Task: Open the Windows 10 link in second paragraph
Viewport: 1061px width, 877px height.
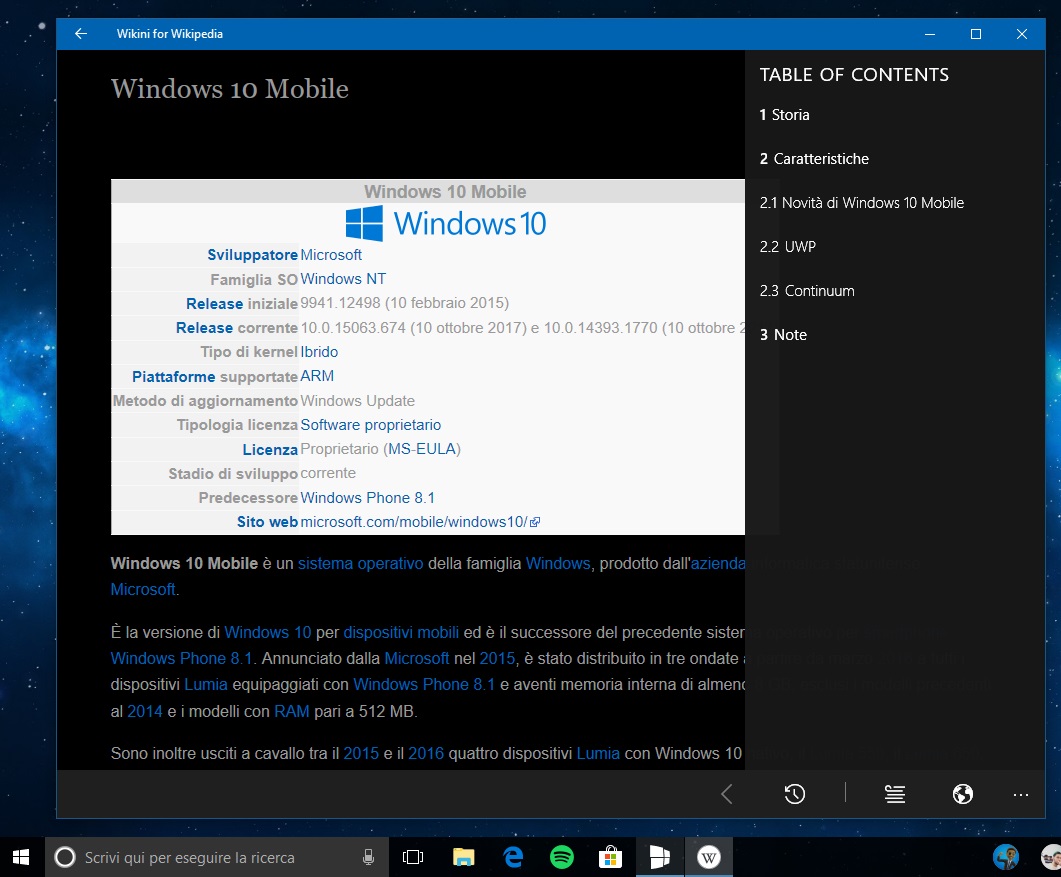Action: click(268, 633)
